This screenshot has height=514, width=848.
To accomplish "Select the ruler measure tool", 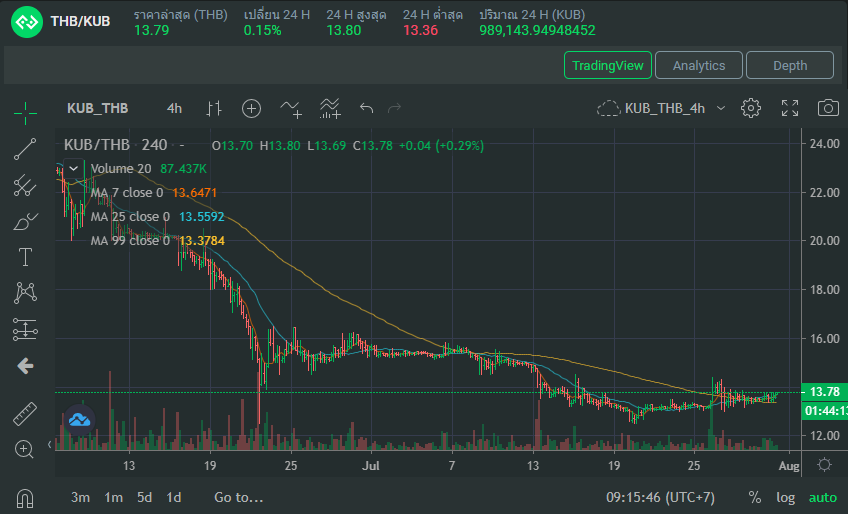I will [x=25, y=414].
